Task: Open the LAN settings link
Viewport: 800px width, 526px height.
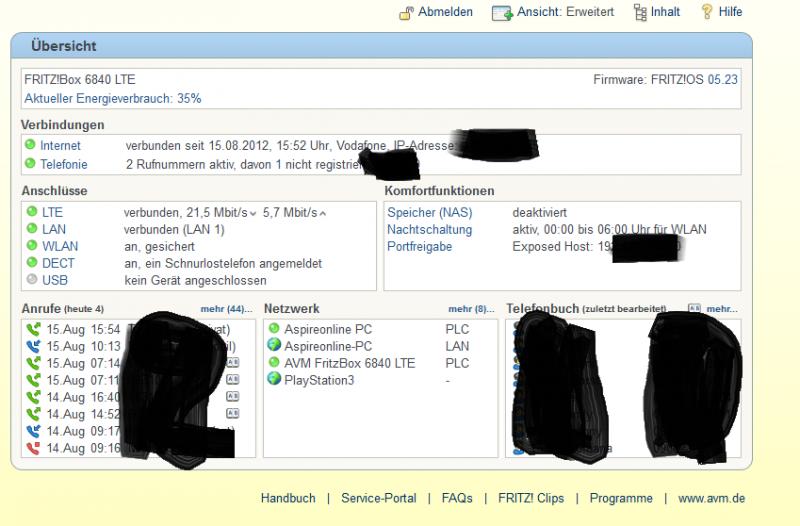Action: (x=54, y=229)
